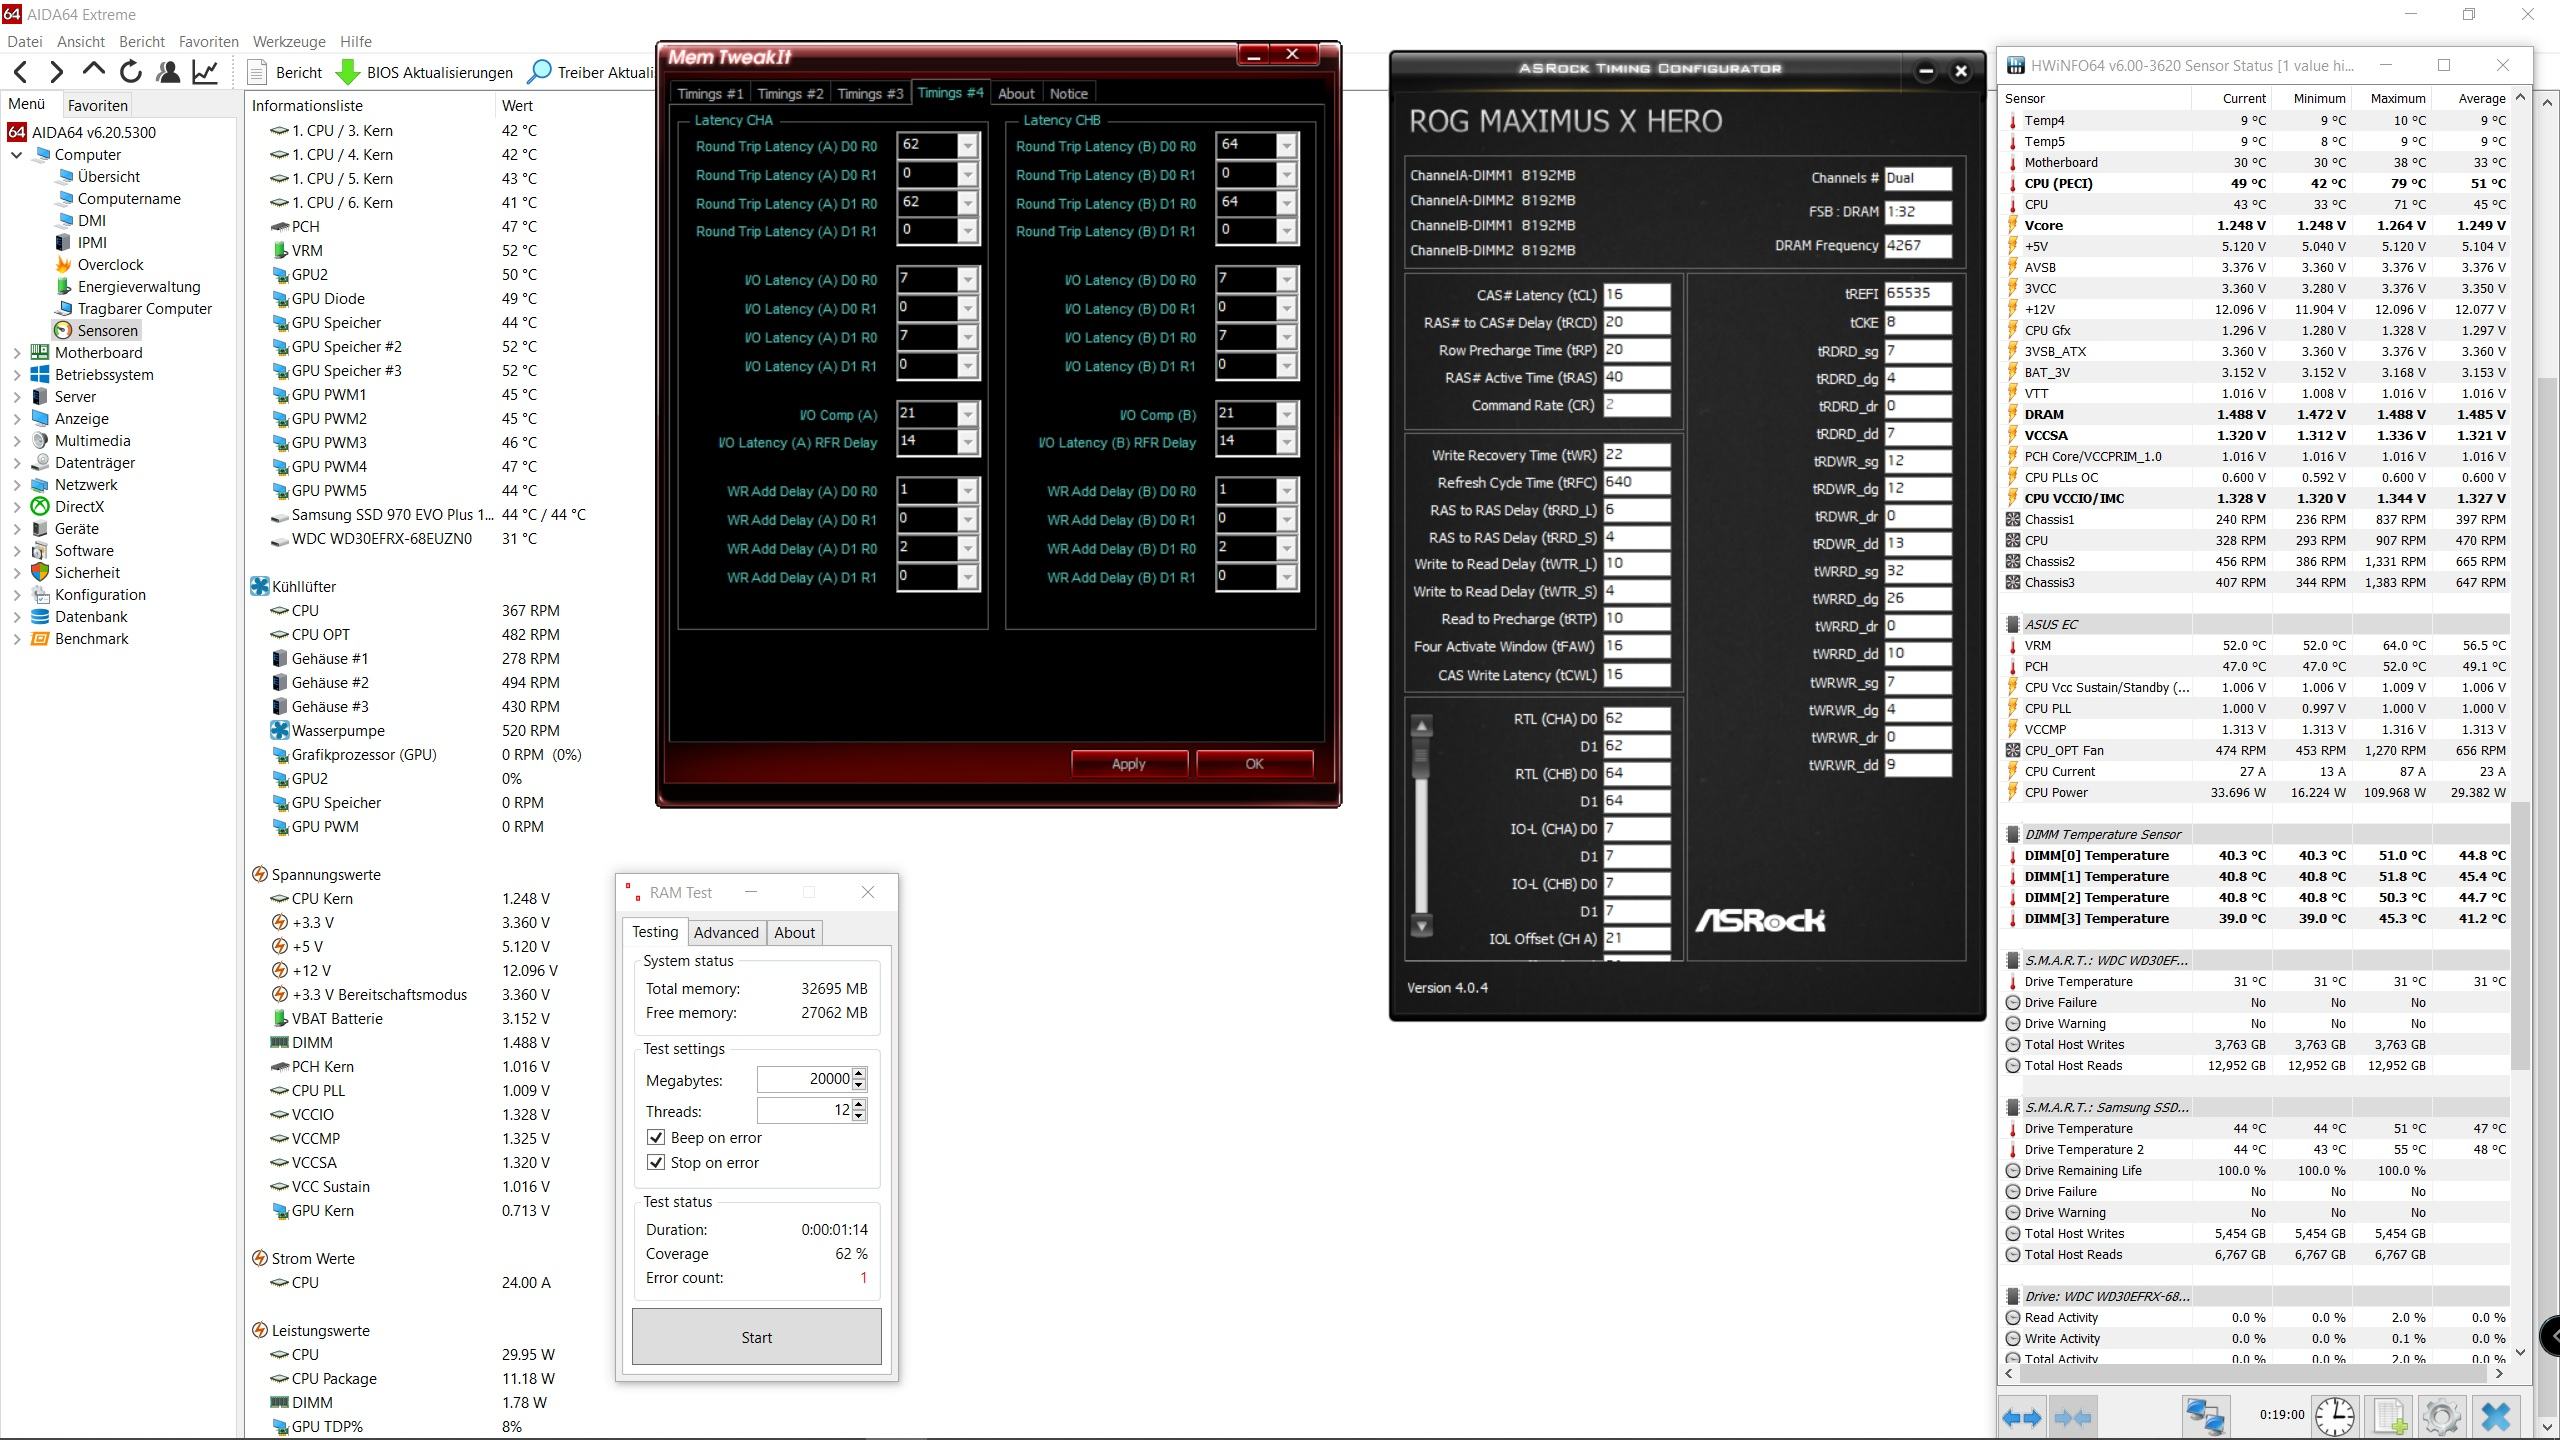Expand sensor columns in HWiNFO64 (blue arrows)
The height and width of the screenshot is (1440, 2560).
(x=2021, y=1417)
